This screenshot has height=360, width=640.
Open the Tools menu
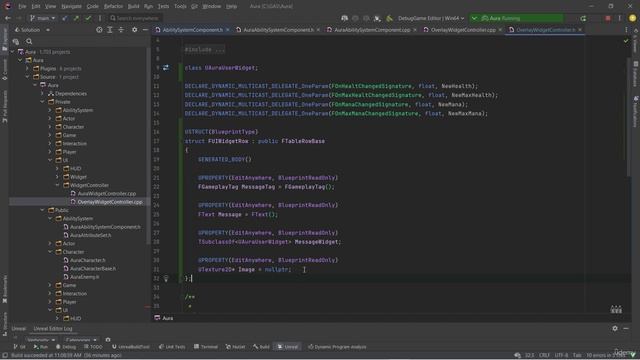click(x=180, y=6)
